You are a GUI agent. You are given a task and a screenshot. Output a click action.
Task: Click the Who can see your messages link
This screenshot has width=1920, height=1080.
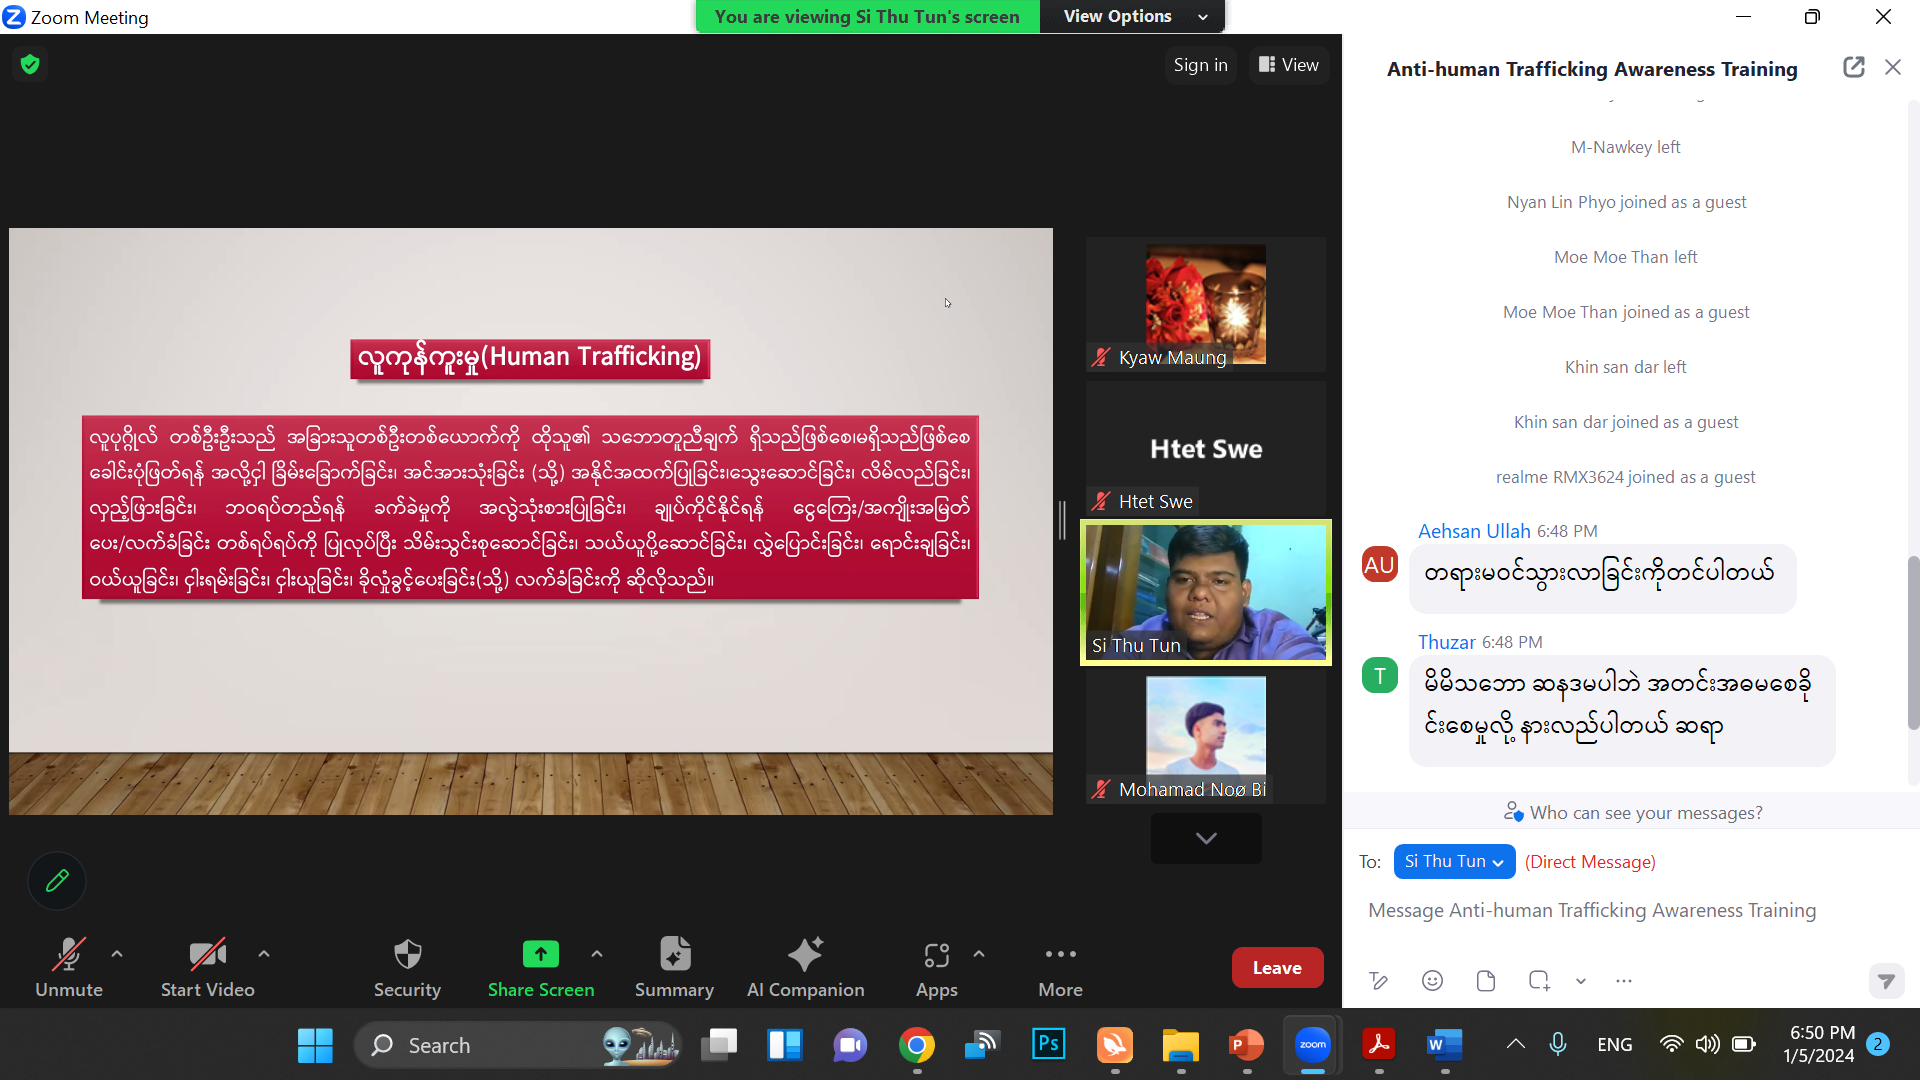(x=1633, y=812)
